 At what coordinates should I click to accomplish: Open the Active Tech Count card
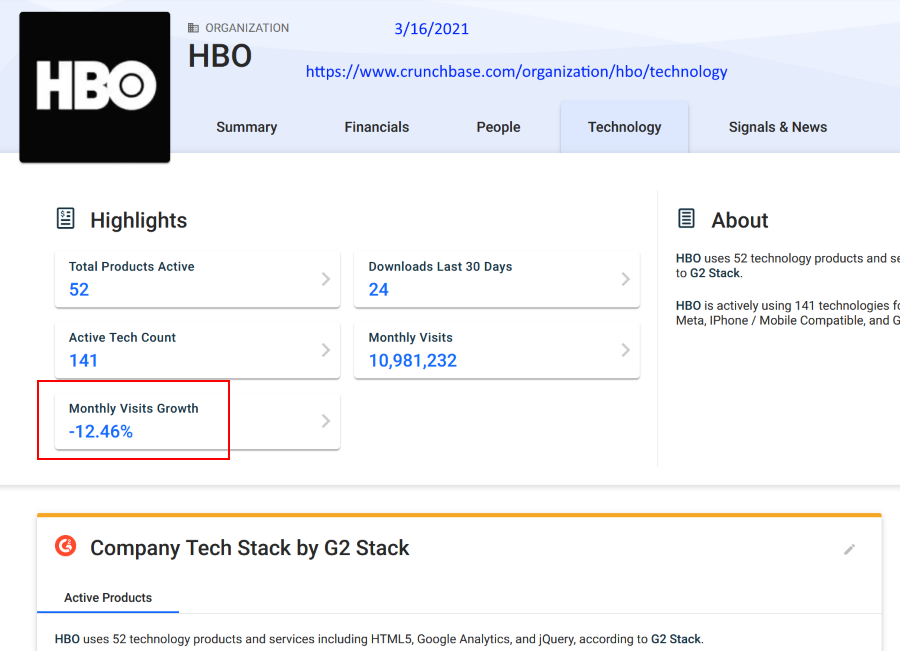point(197,350)
